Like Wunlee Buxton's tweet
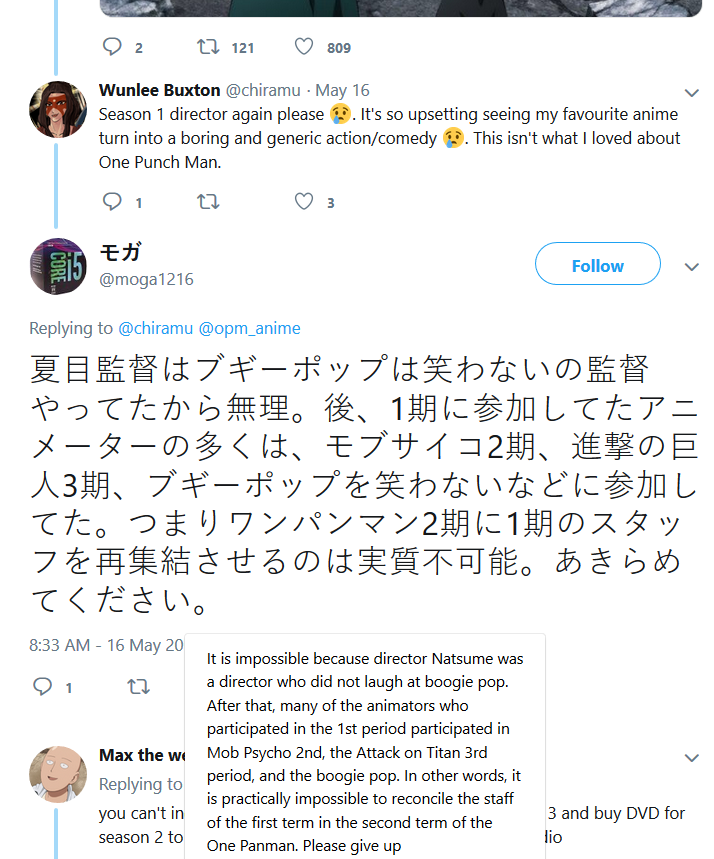 pos(304,202)
